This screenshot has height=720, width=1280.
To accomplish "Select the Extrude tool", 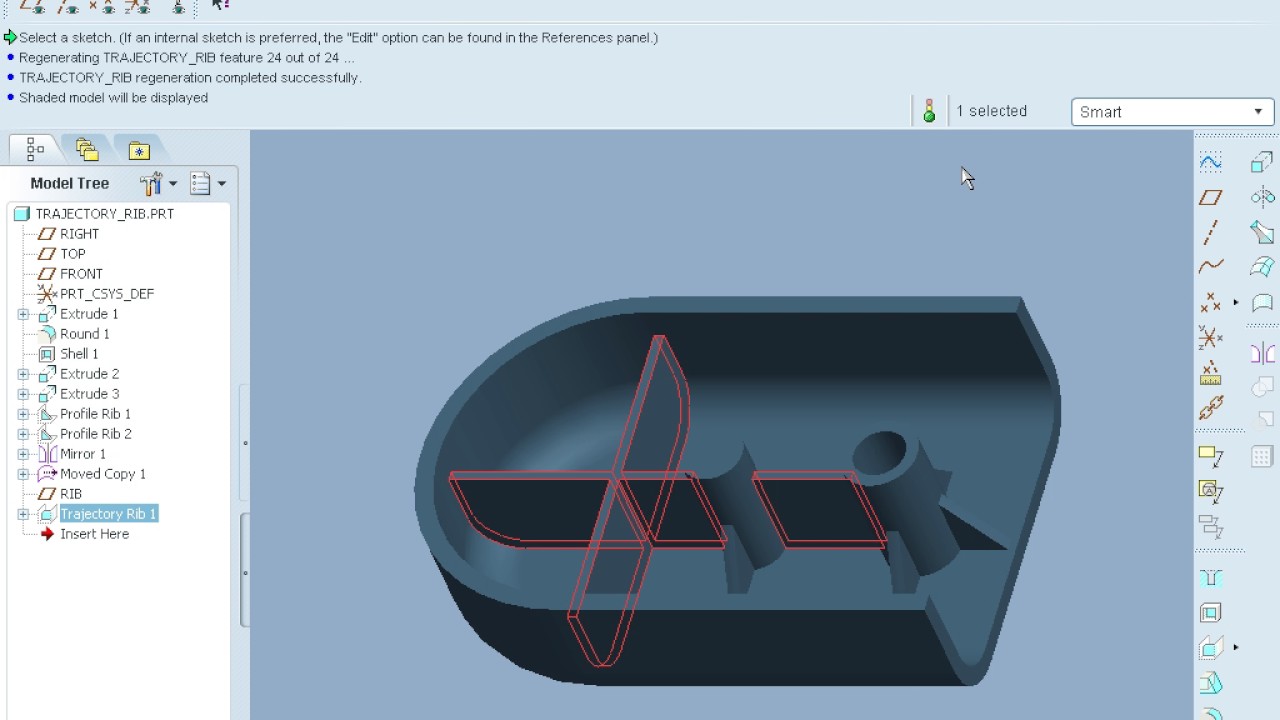I will pyautogui.click(x=1262, y=162).
